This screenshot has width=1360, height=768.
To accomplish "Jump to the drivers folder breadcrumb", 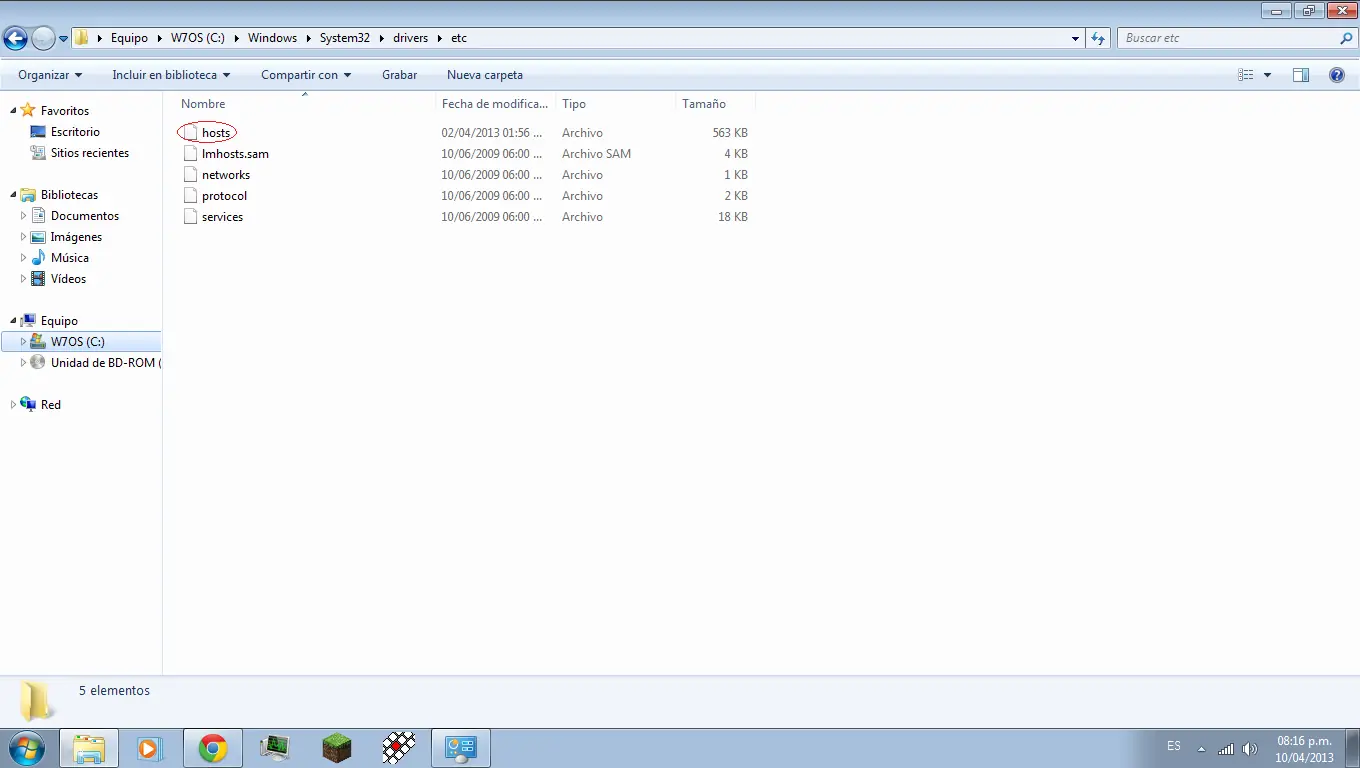I will [x=410, y=38].
